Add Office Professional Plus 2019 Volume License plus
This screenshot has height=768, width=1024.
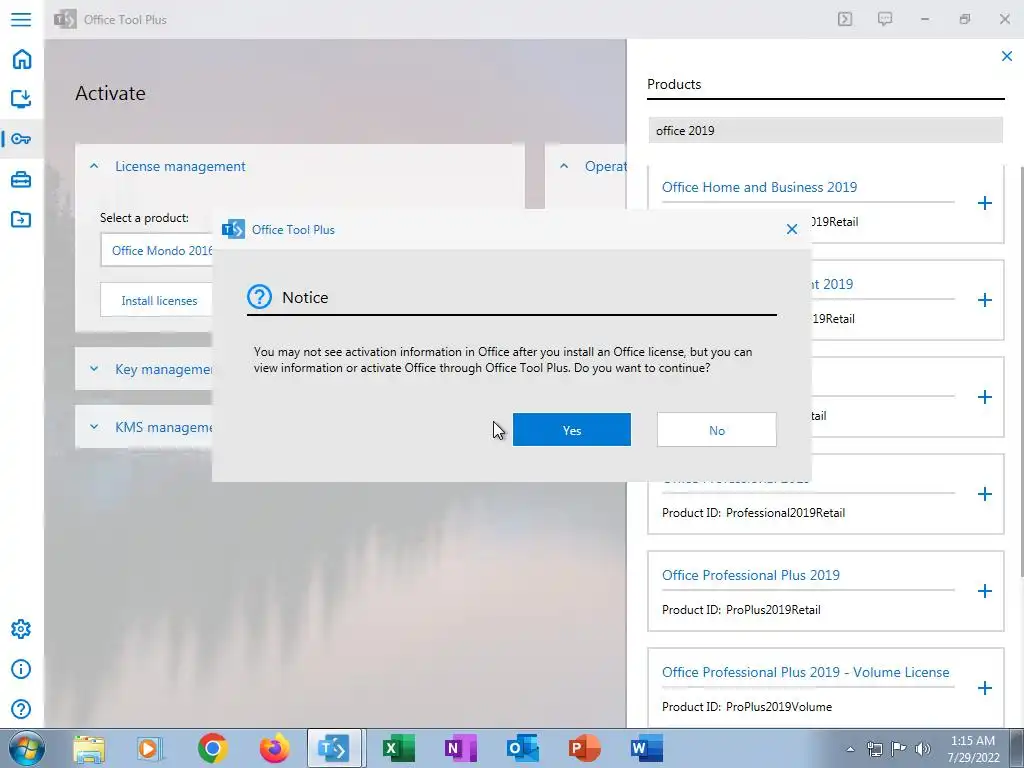[984, 688]
